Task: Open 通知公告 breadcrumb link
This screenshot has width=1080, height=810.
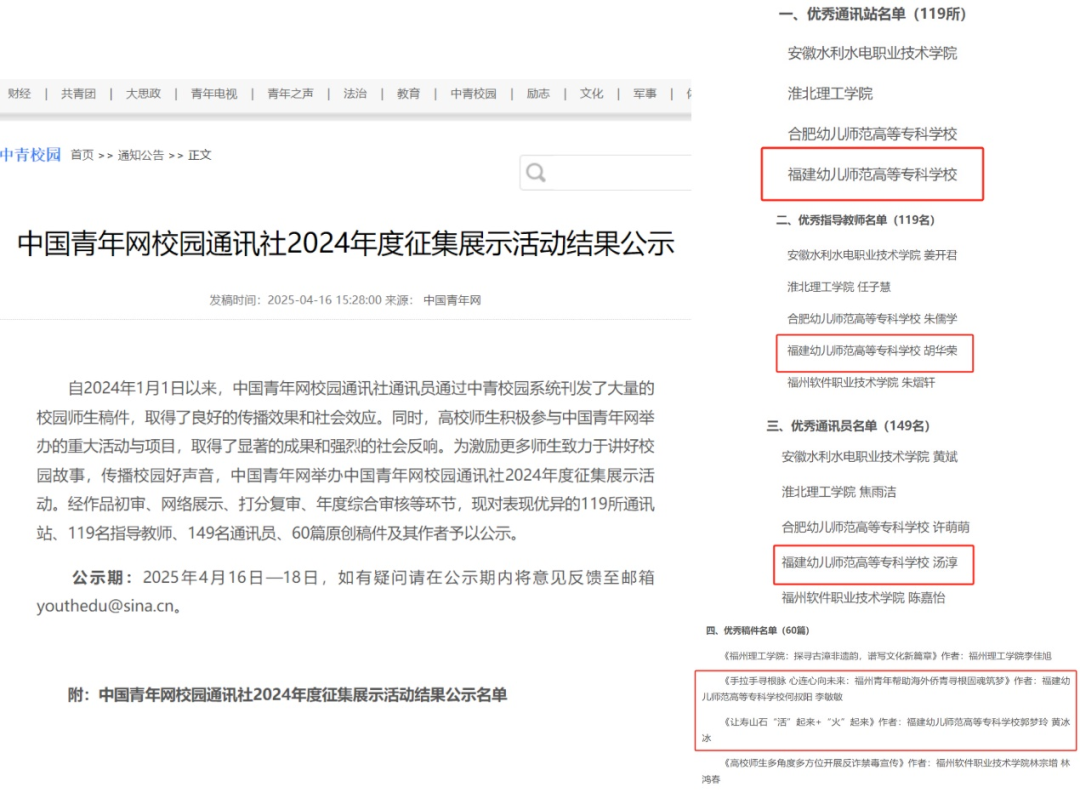Action: (141, 155)
